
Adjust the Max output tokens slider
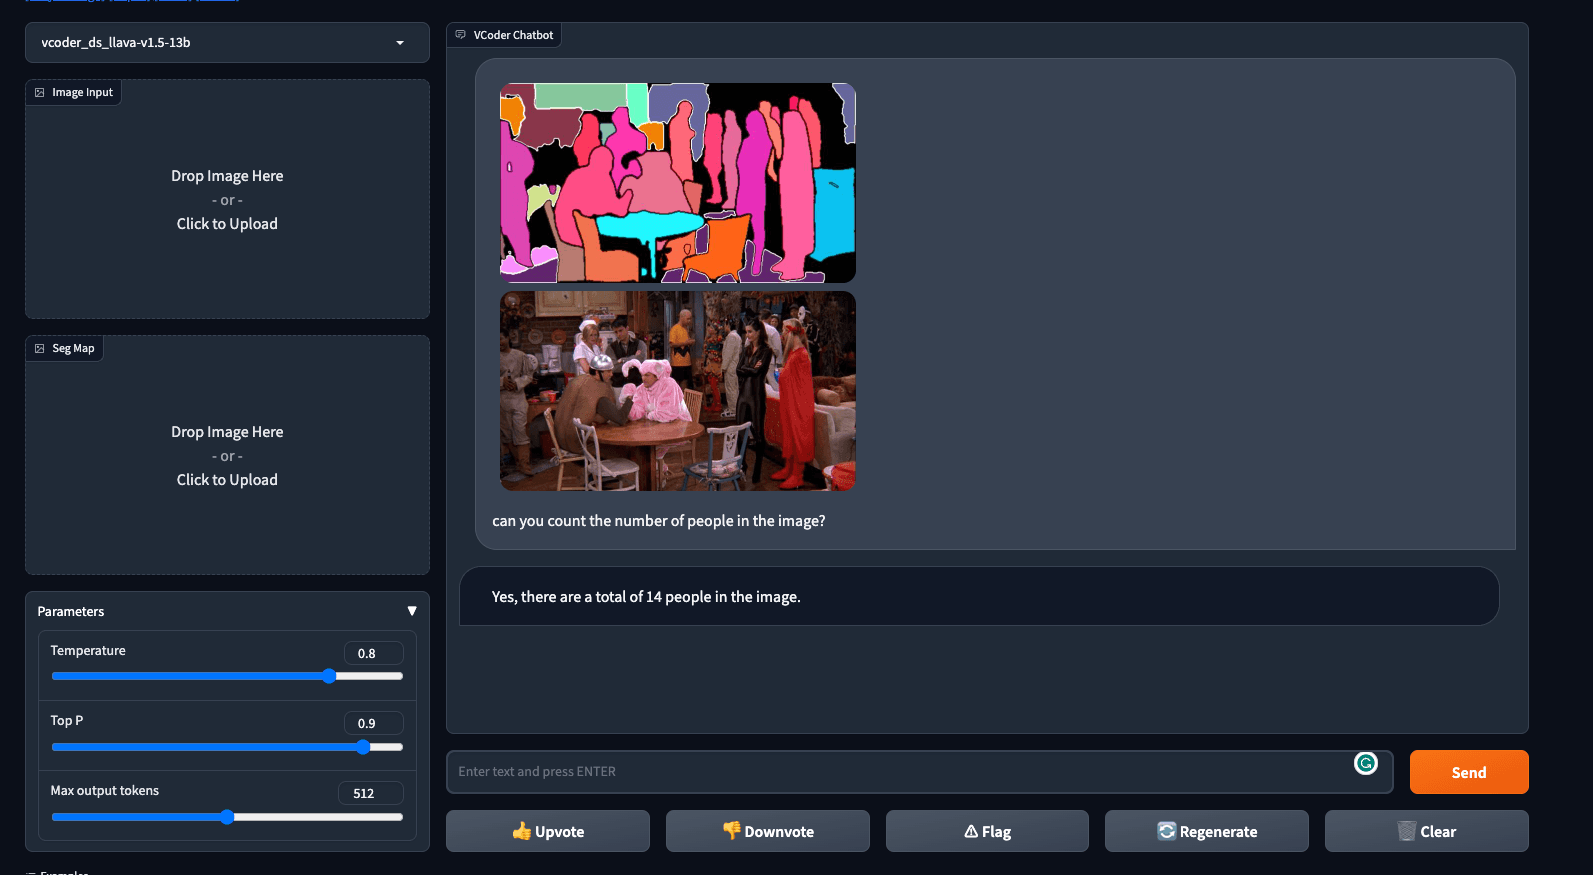[227, 817]
